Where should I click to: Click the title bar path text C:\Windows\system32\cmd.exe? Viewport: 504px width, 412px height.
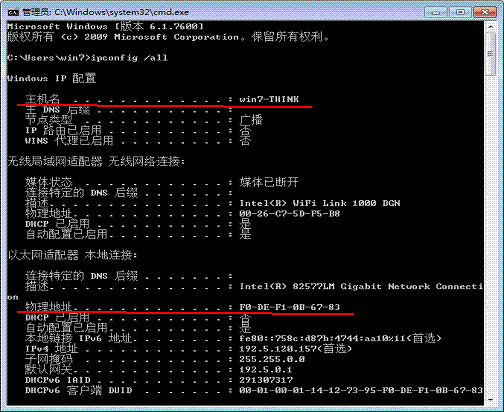pos(122,12)
